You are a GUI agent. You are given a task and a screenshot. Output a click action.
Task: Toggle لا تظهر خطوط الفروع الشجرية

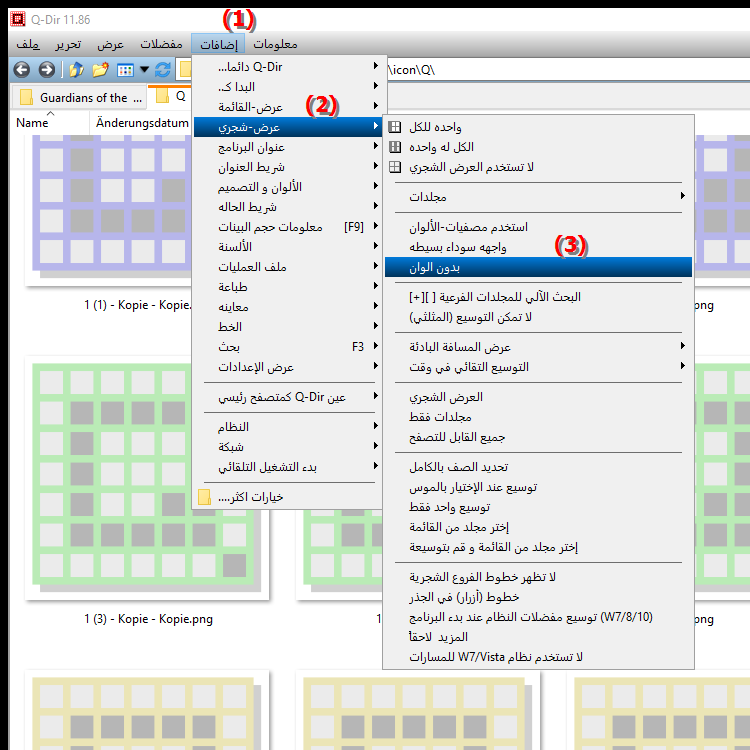click(539, 577)
